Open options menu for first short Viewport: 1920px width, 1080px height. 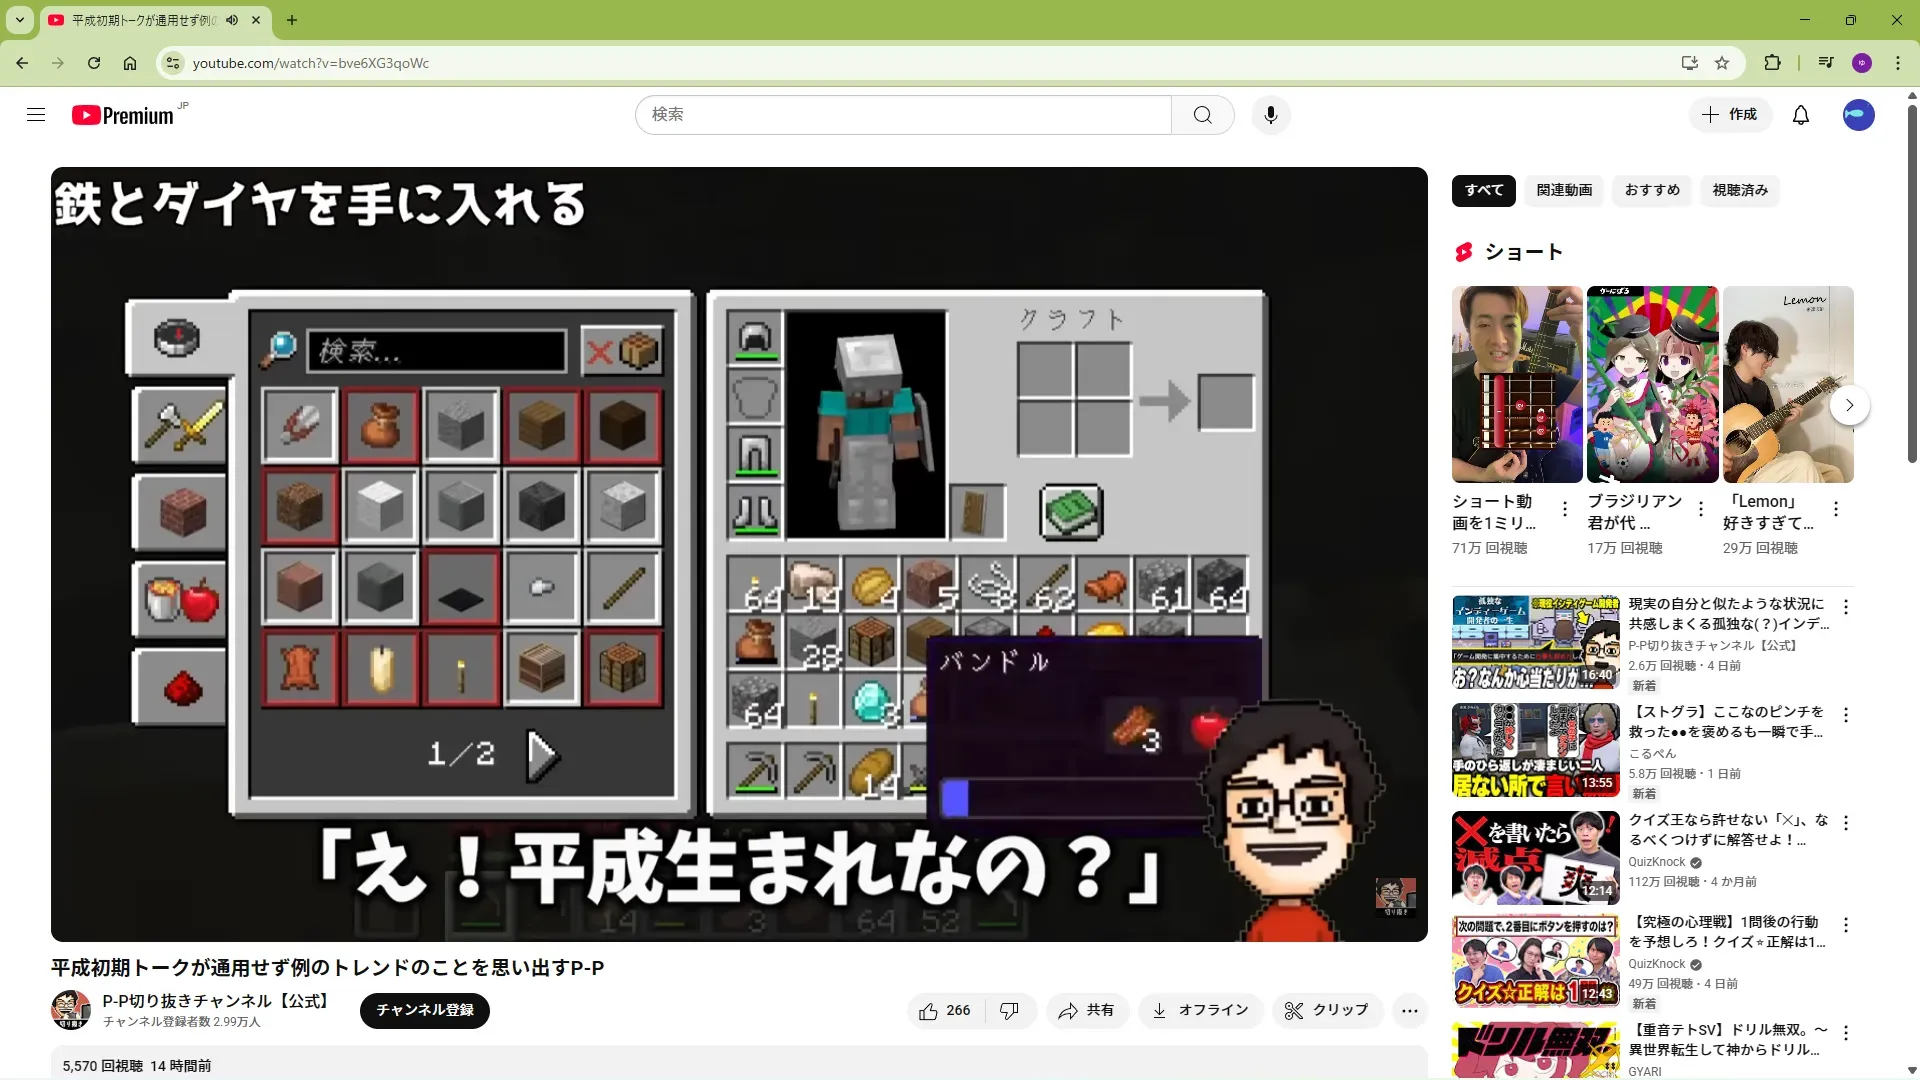[1565, 510]
